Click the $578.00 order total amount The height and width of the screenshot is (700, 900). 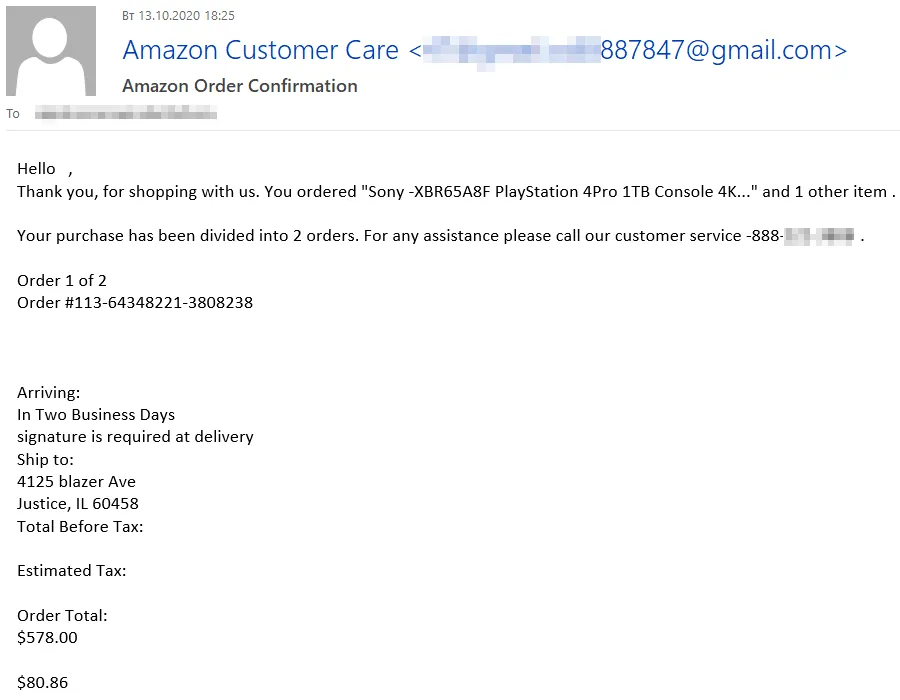tap(47, 638)
